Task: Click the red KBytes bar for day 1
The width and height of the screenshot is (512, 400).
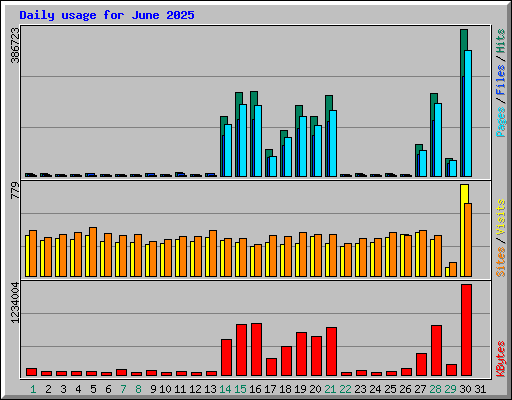Action: pos(31,372)
